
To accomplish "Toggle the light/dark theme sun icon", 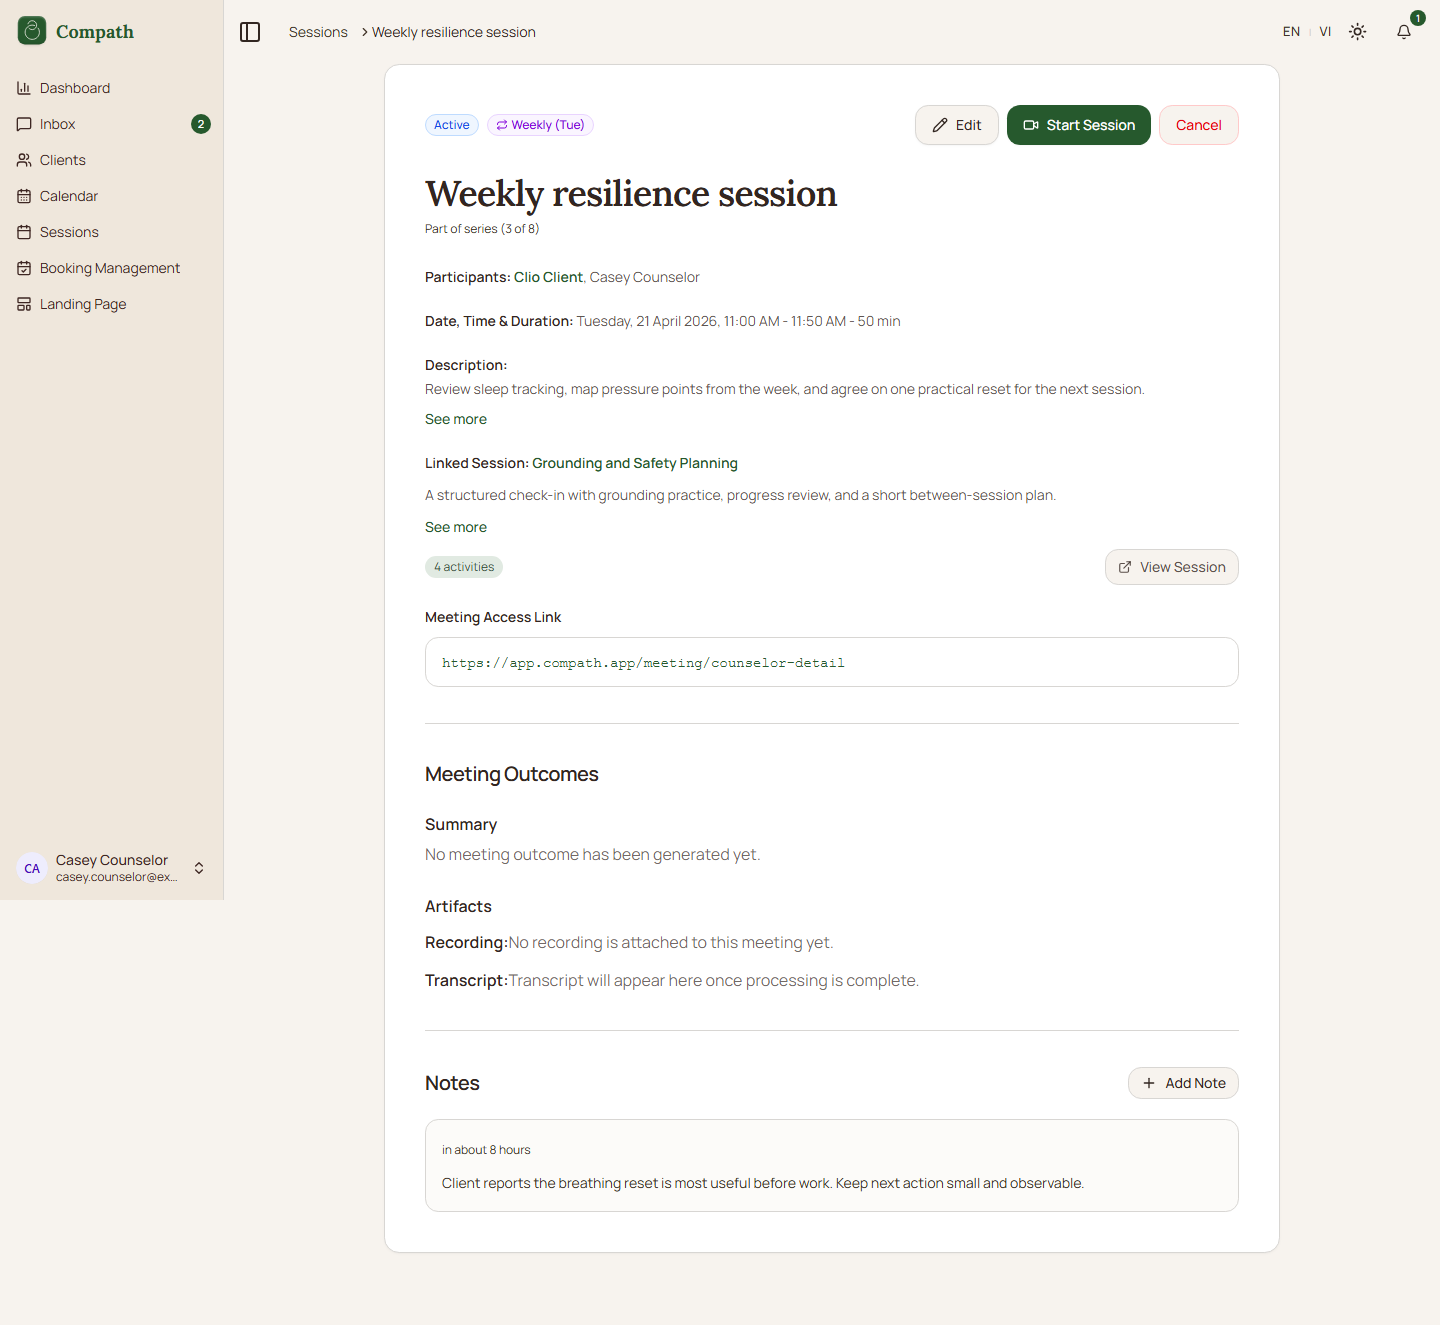I will coord(1357,32).
